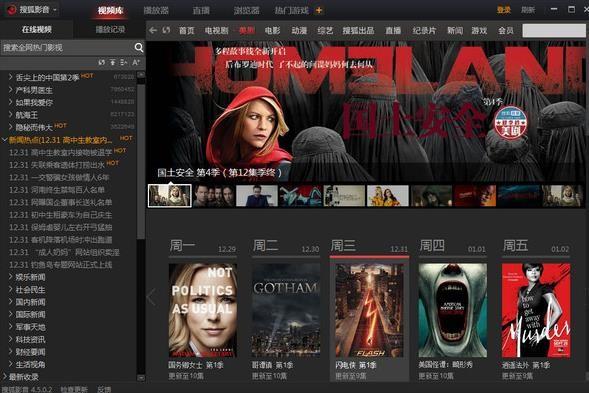
Task: Click the search magnifier icon in sidebar
Action: [139, 47]
